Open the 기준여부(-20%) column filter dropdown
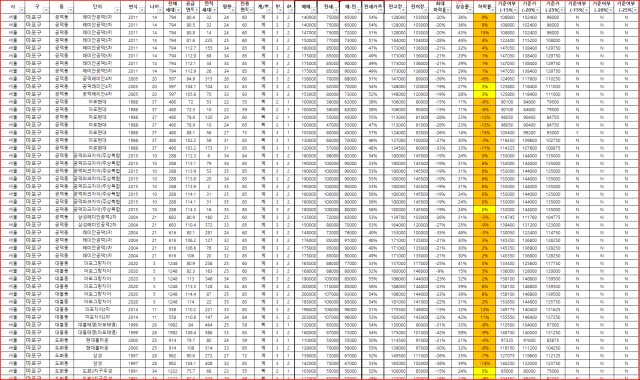This screenshot has height=380, width=640. 610,10
